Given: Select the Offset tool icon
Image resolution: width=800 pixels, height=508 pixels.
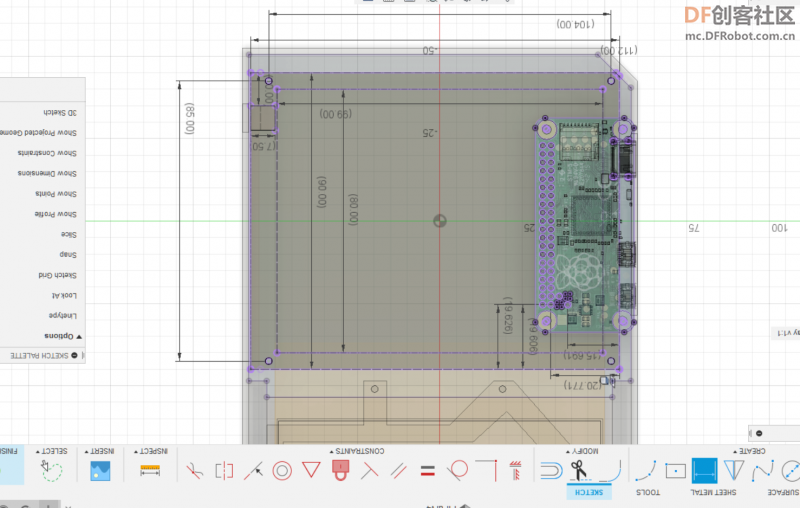Looking at the screenshot, I should [x=551, y=470].
